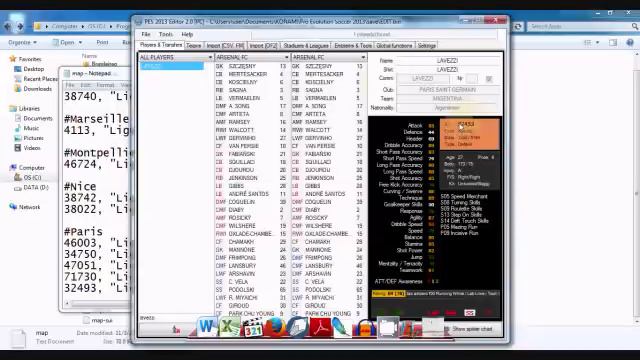Switch to the Teams tab
Viewport: 640px width, 360px height.
tap(193, 46)
